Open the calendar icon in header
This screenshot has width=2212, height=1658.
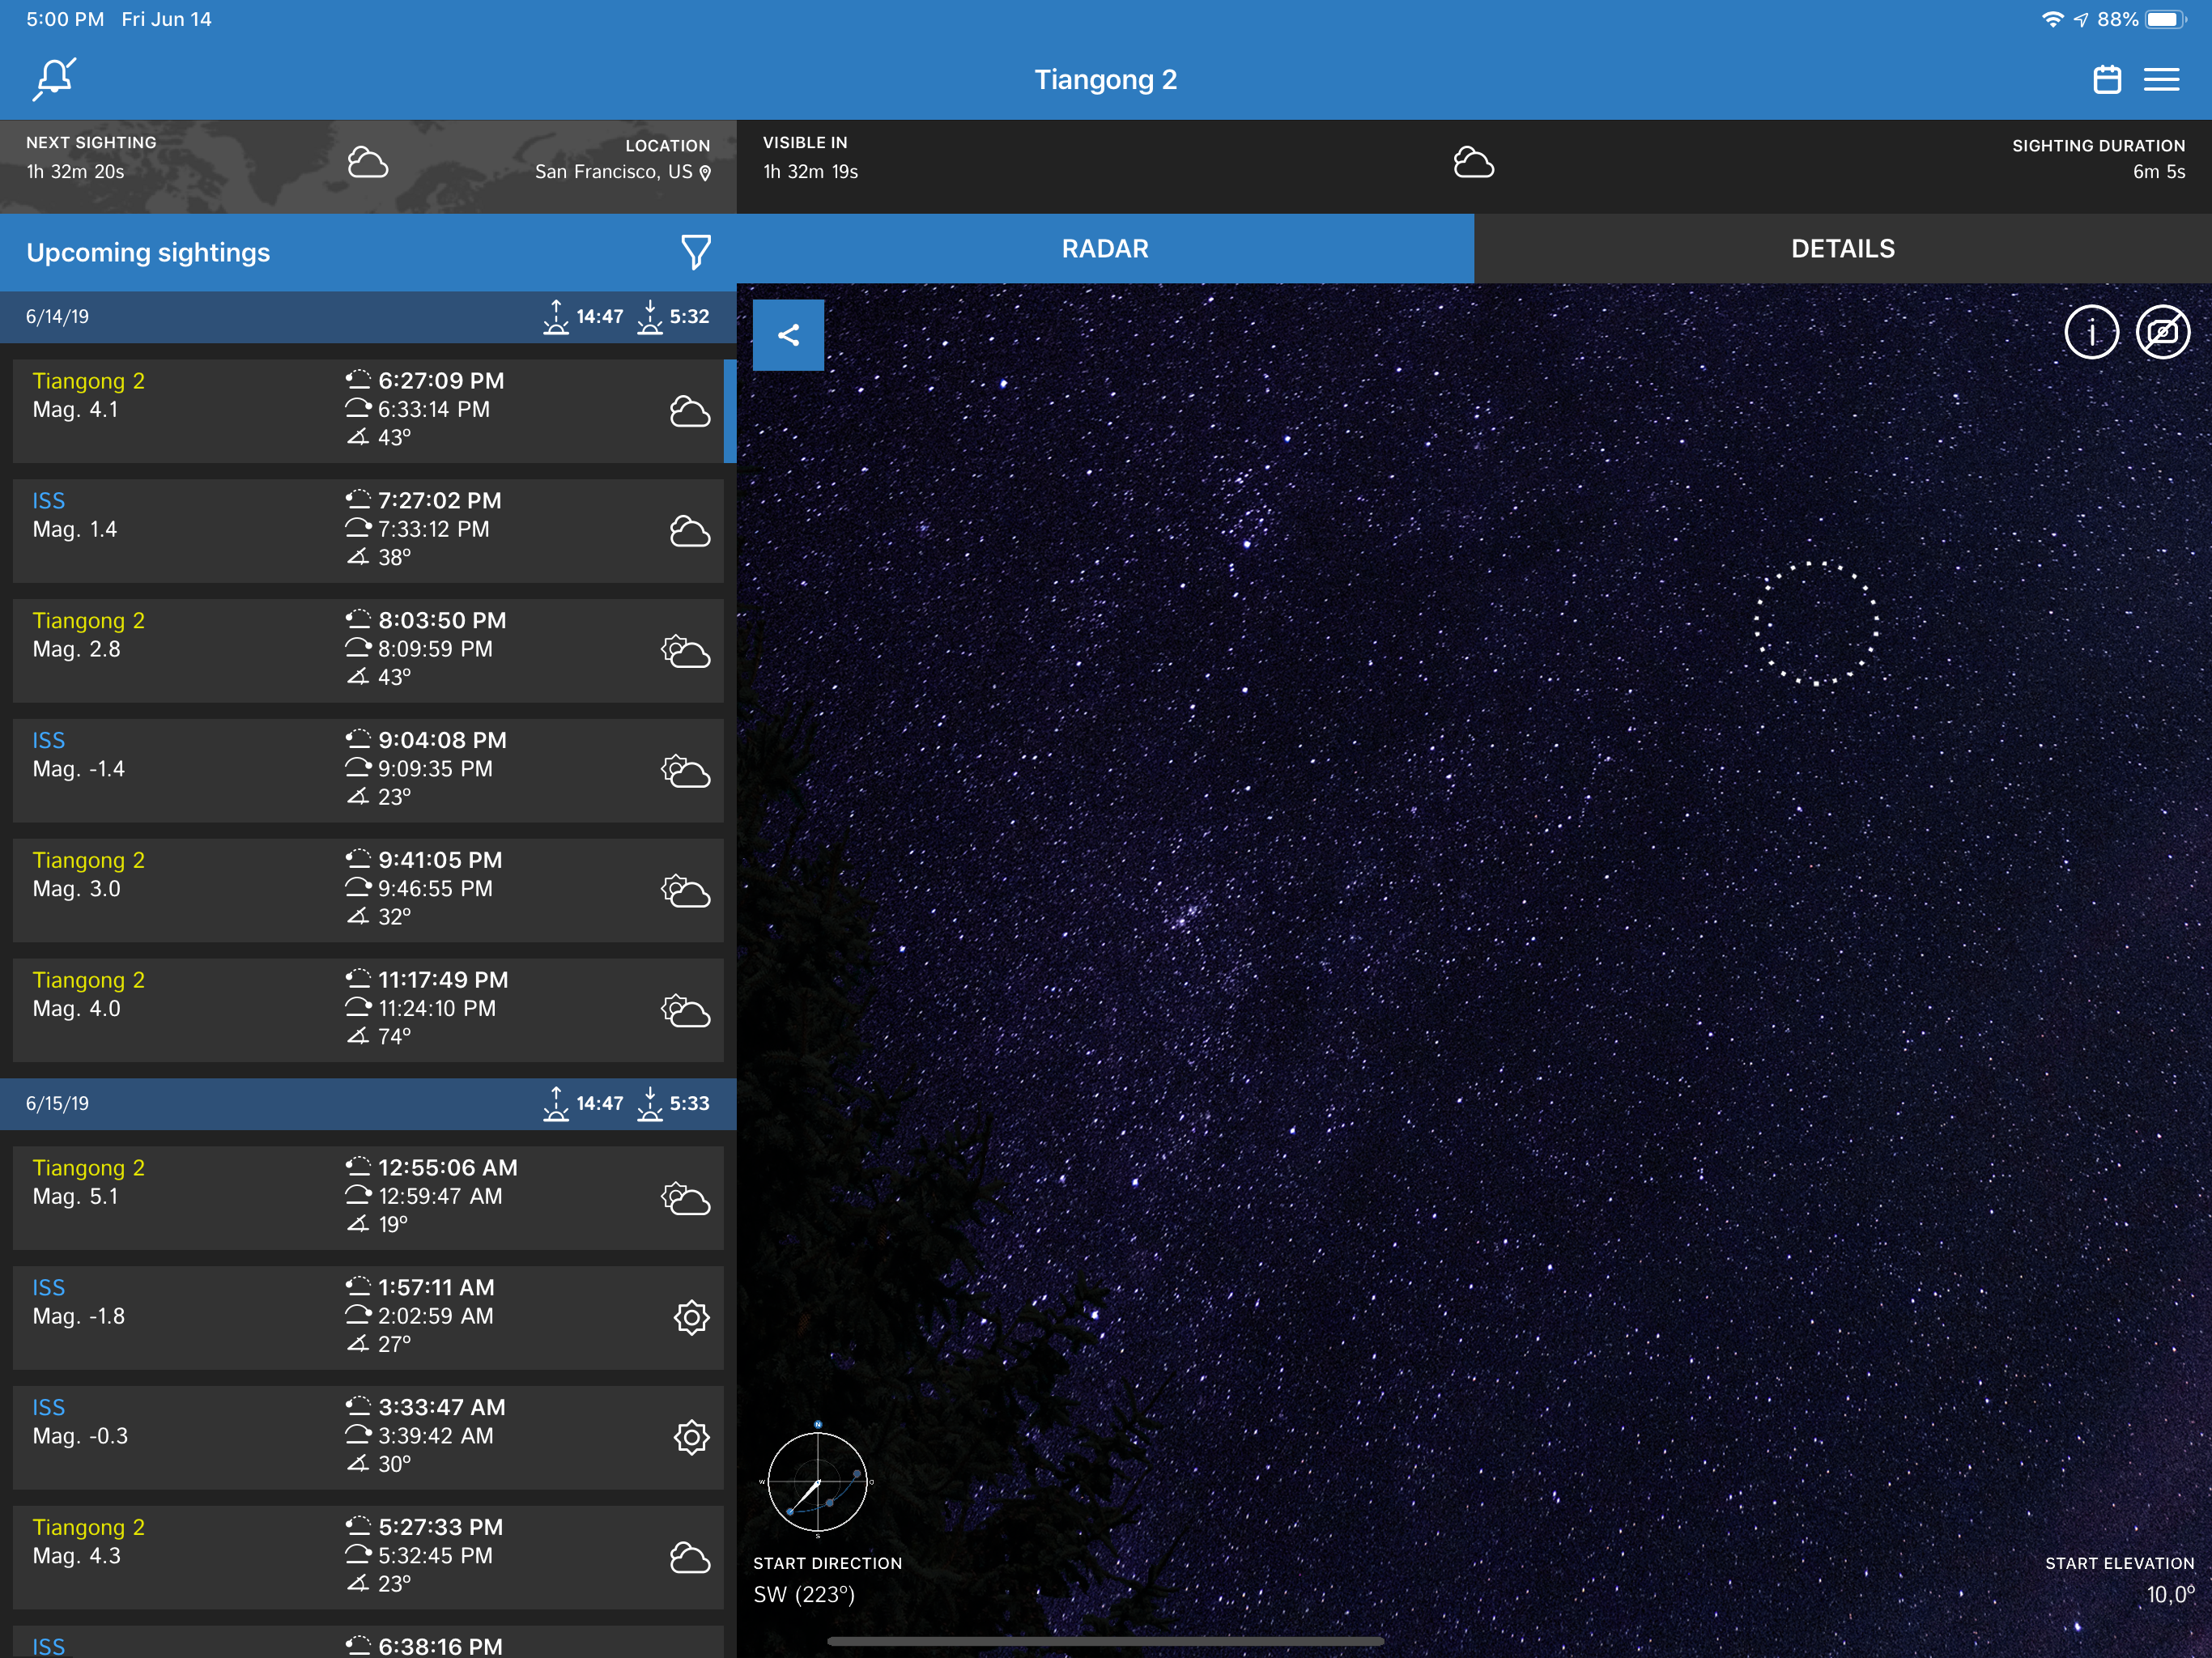click(x=2106, y=79)
